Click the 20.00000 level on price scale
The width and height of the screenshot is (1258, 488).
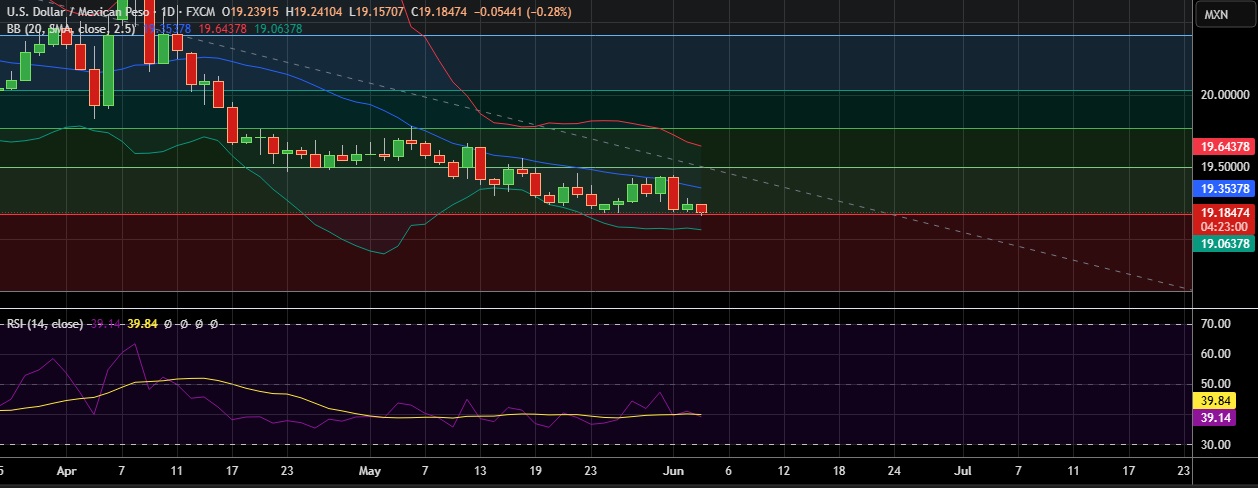(x=1224, y=95)
